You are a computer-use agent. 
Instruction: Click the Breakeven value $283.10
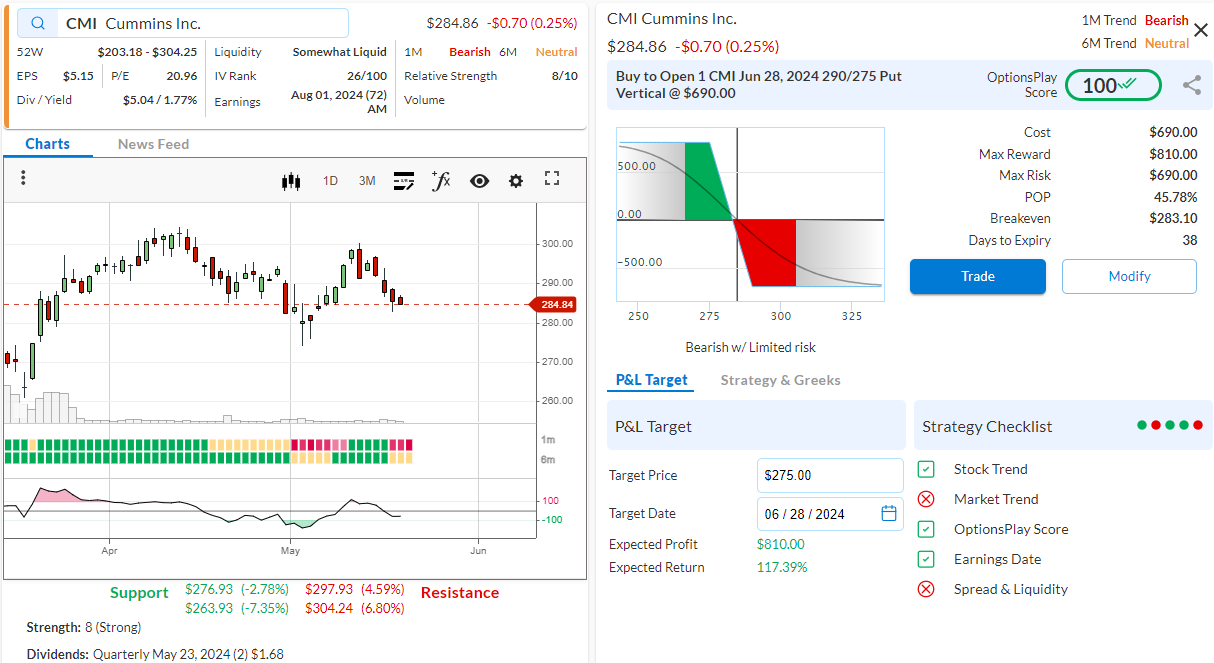click(x=1173, y=218)
